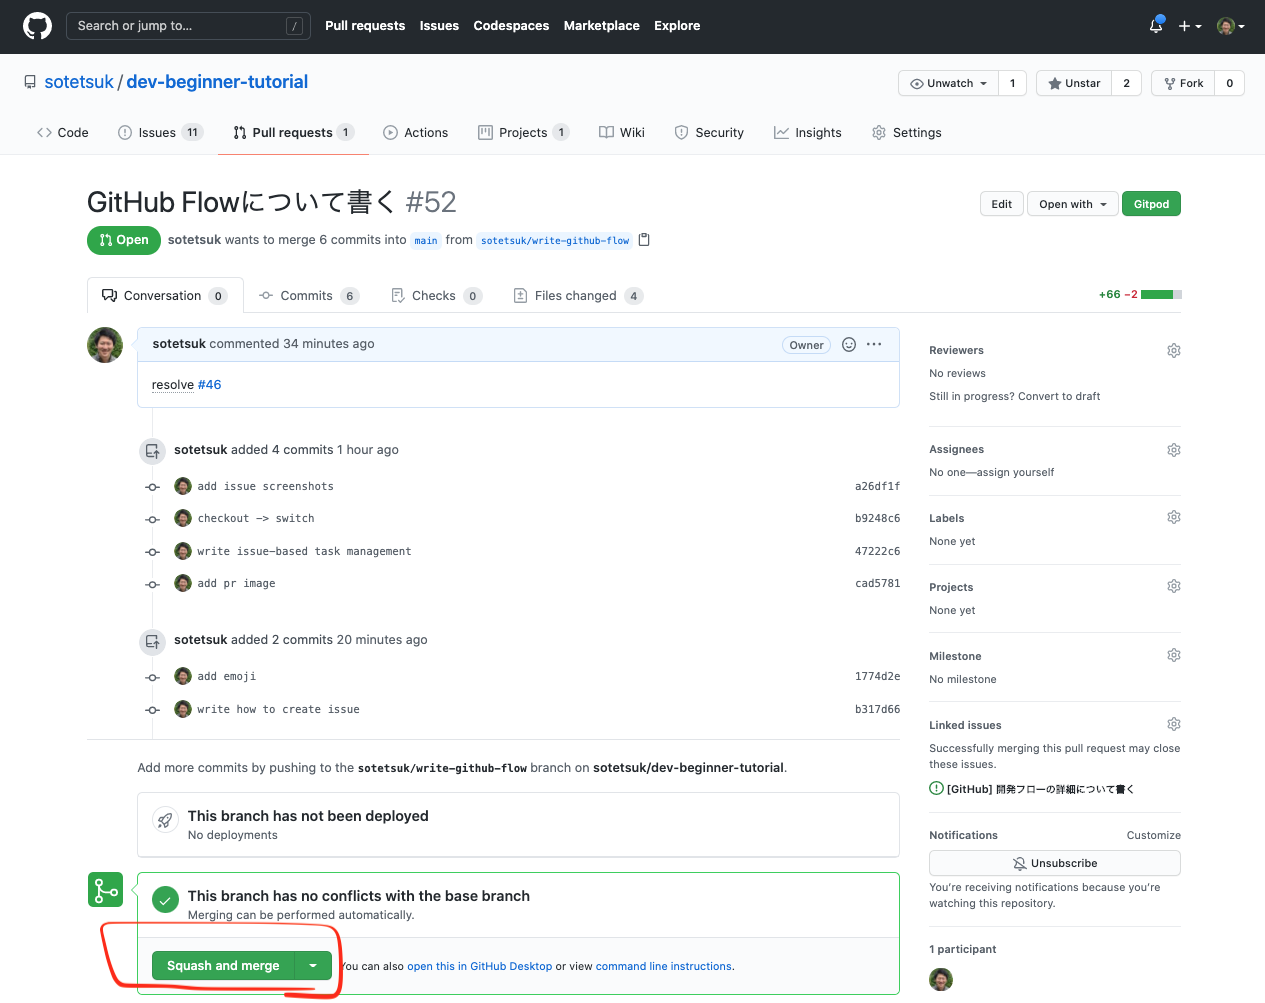Open the linked [GitHub] issue in sidebar
The height and width of the screenshot is (1003, 1265).
click(x=1040, y=789)
